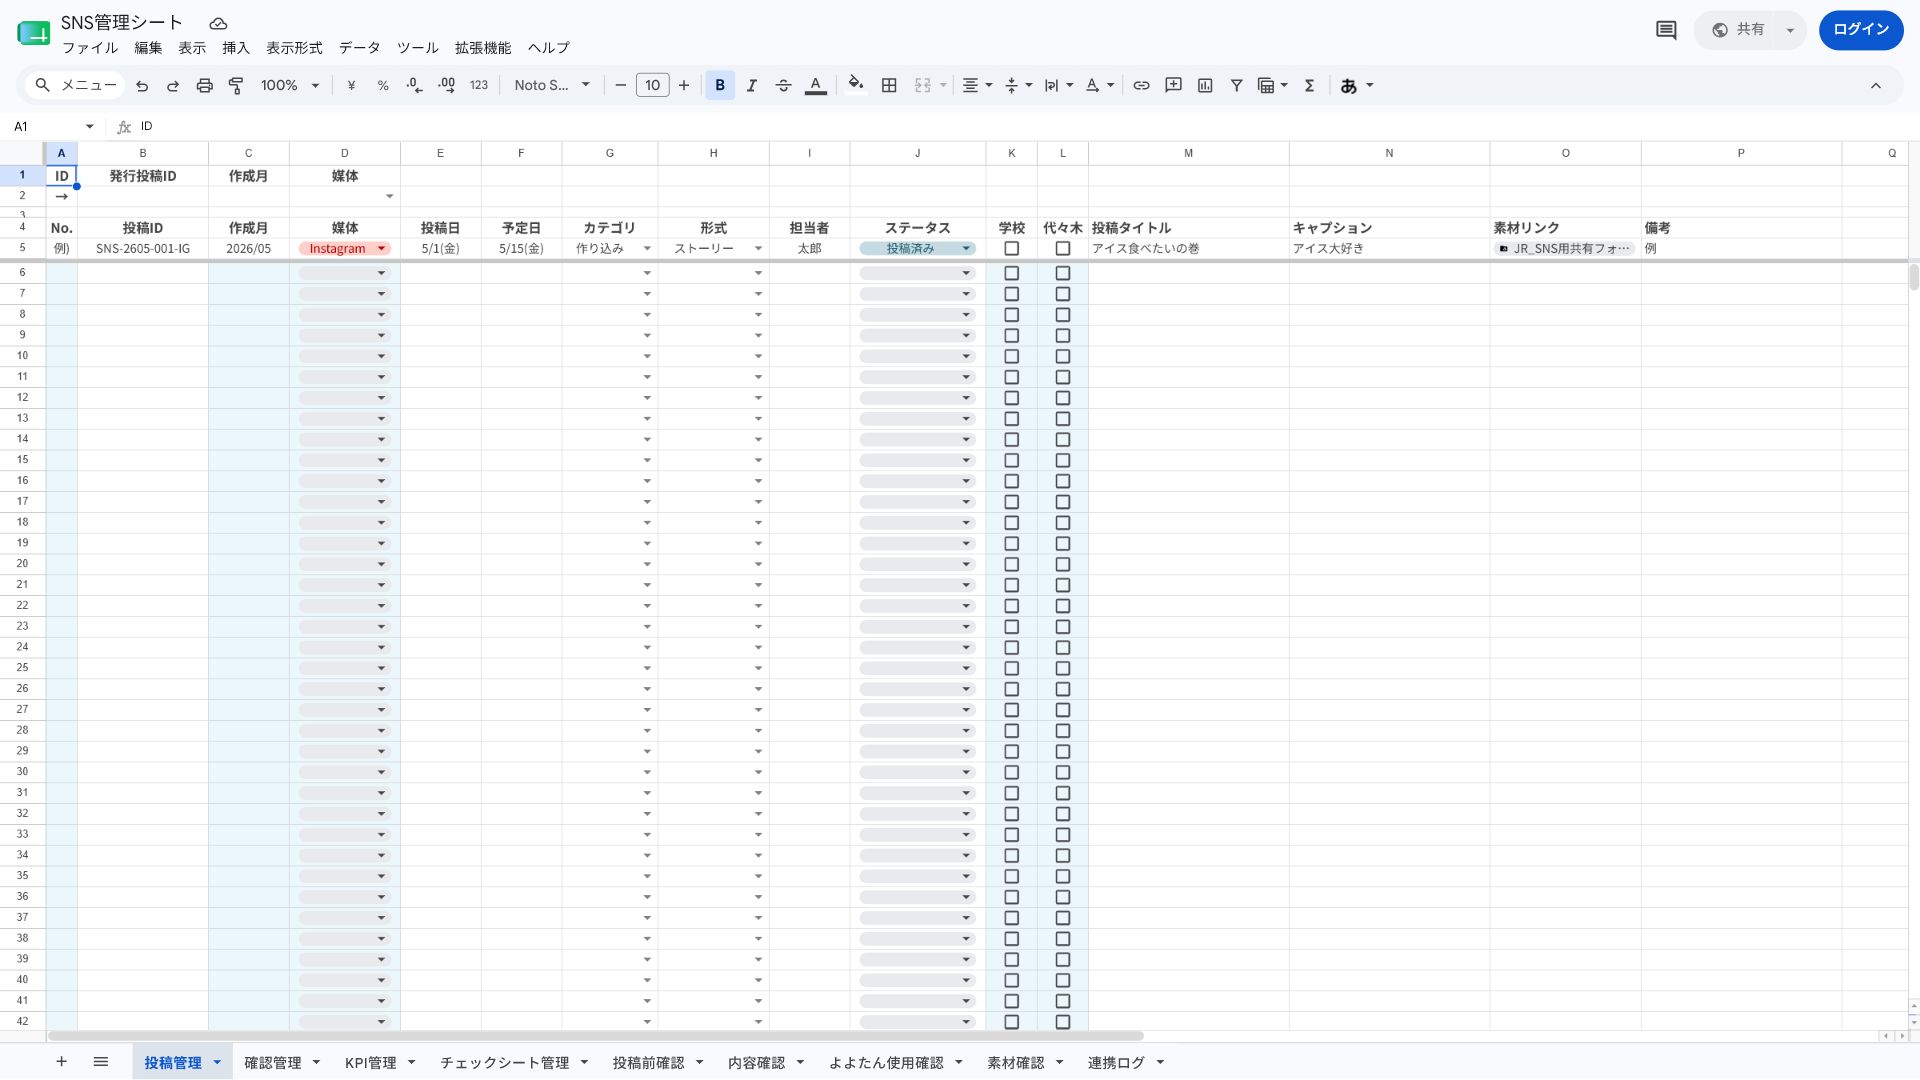Check the 代々木 checkbox in row 25
Image resolution: width=1920 pixels, height=1080 pixels.
pos(1063,668)
